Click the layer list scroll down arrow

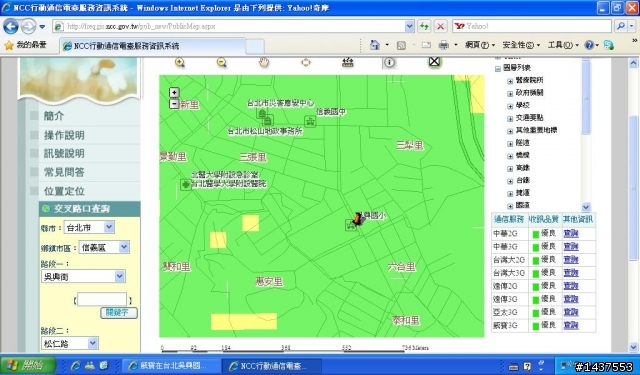pos(586,207)
